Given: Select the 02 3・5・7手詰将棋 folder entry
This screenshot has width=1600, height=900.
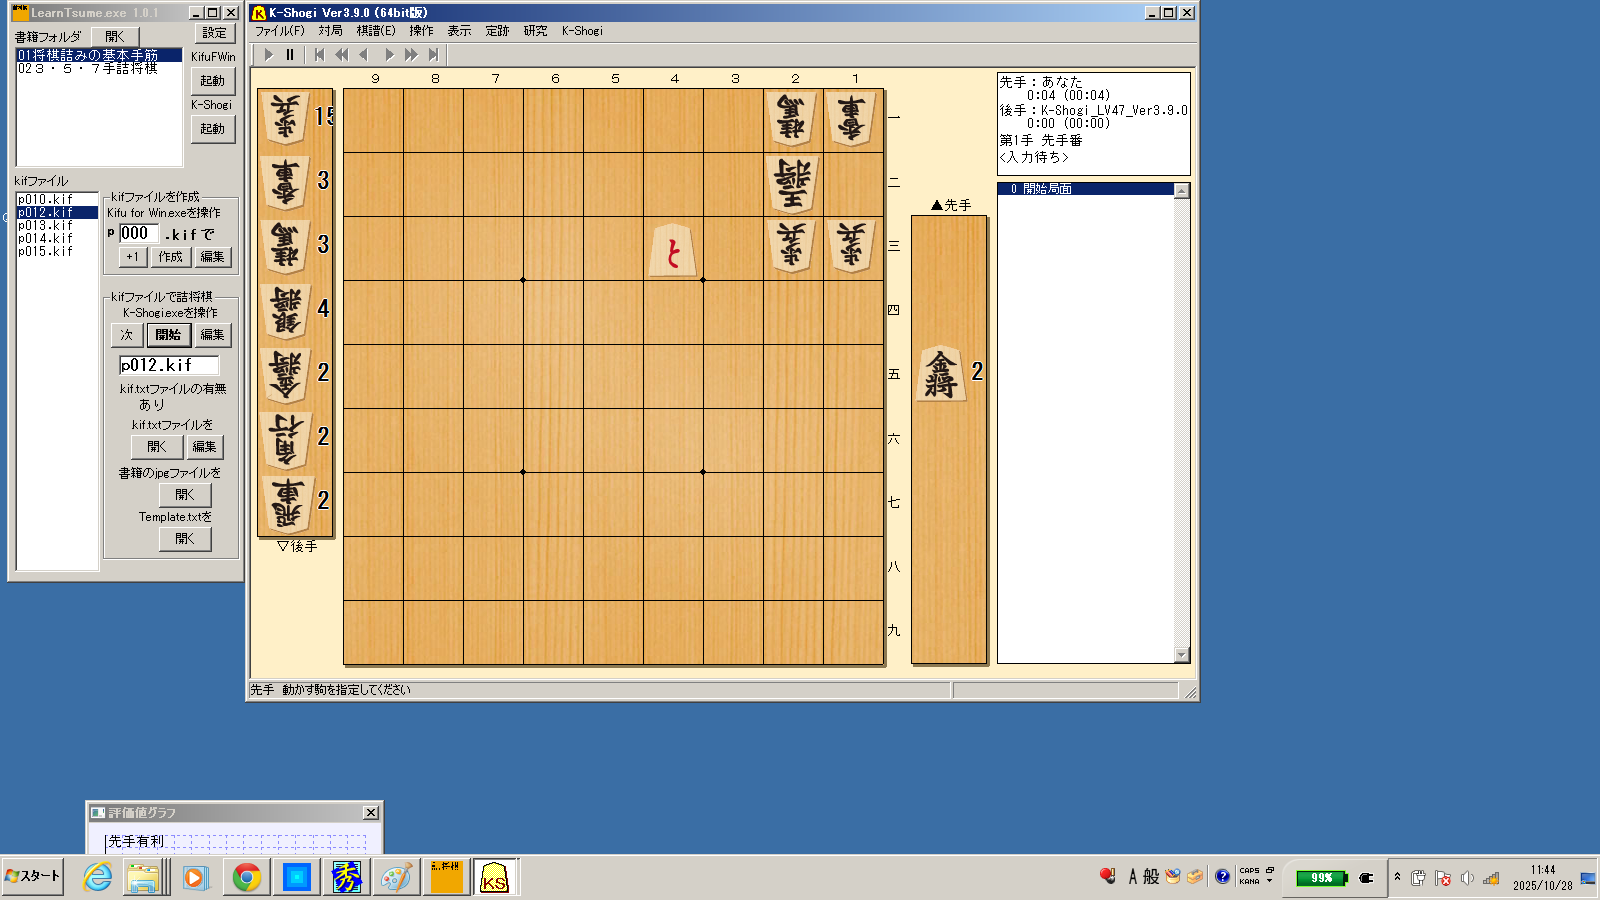Looking at the screenshot, I should point(88,69).
